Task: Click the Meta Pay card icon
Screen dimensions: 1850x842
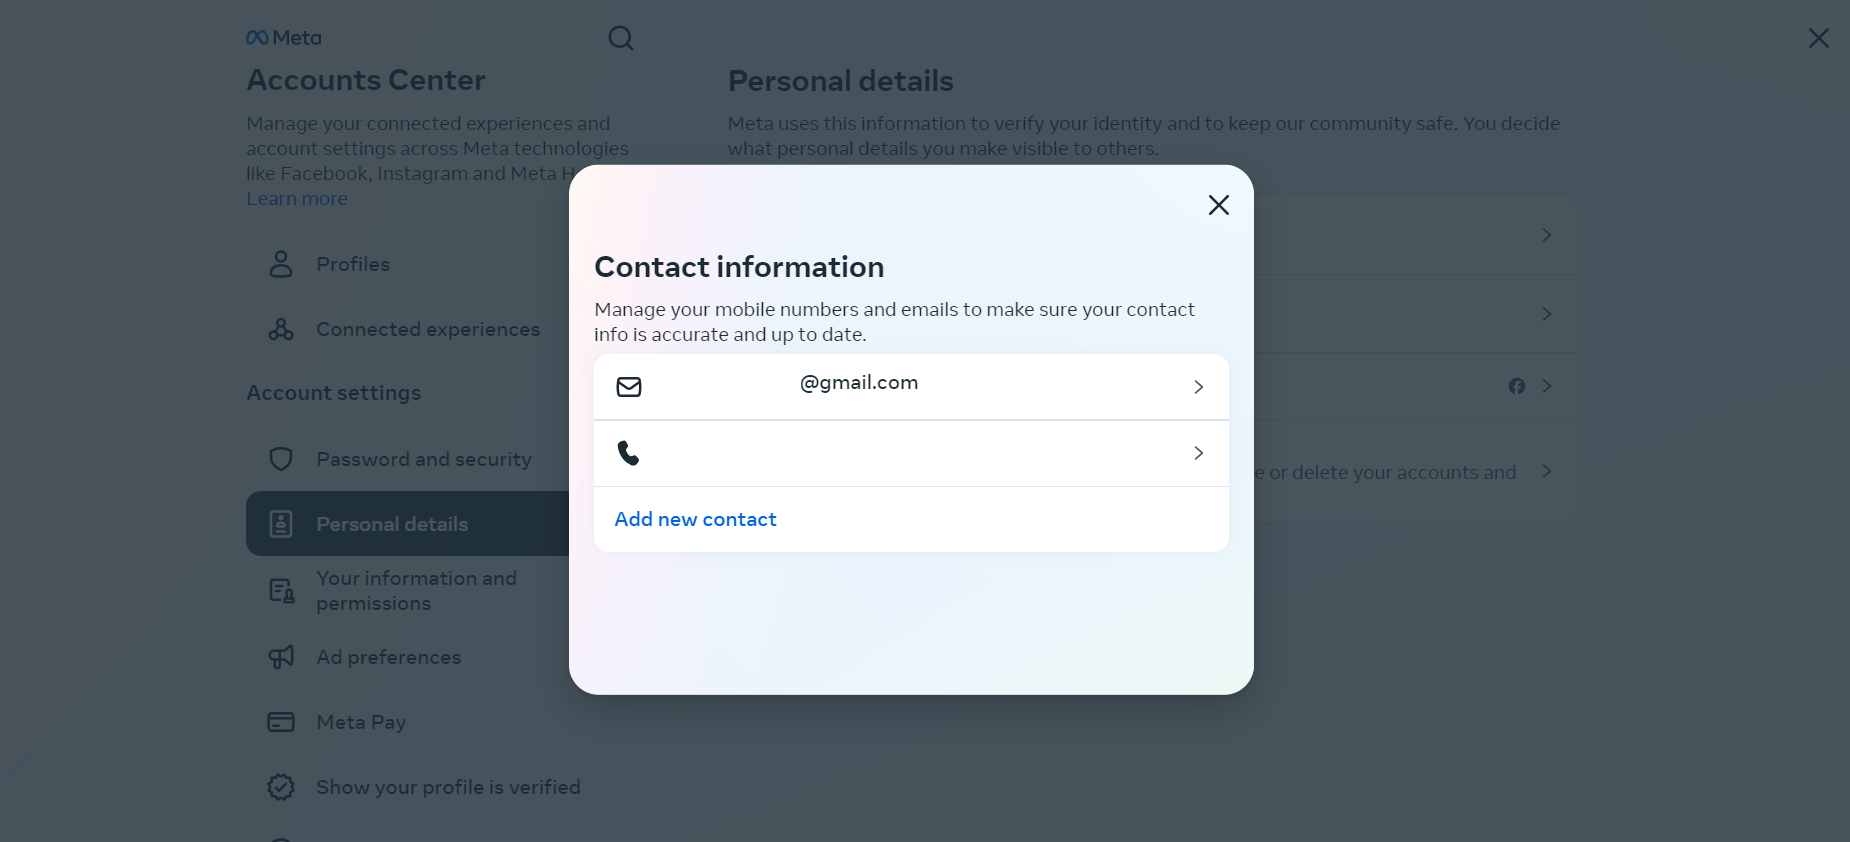Action: tap(281, 722)
